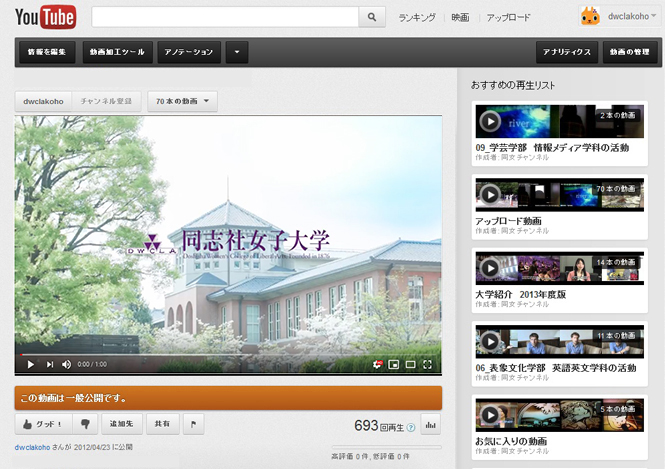Click the thumbs-up グッド button
This screenshot has width=665, height=469.
[43, 424]
